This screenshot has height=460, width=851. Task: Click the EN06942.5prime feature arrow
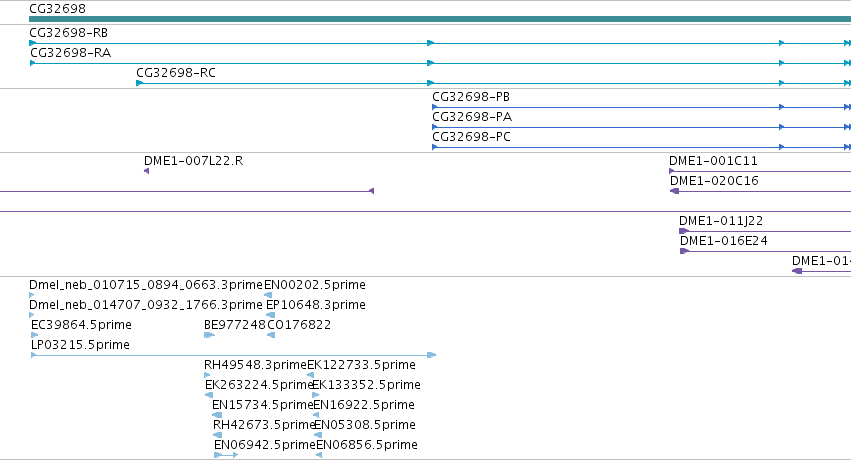[x=226, y=455]
